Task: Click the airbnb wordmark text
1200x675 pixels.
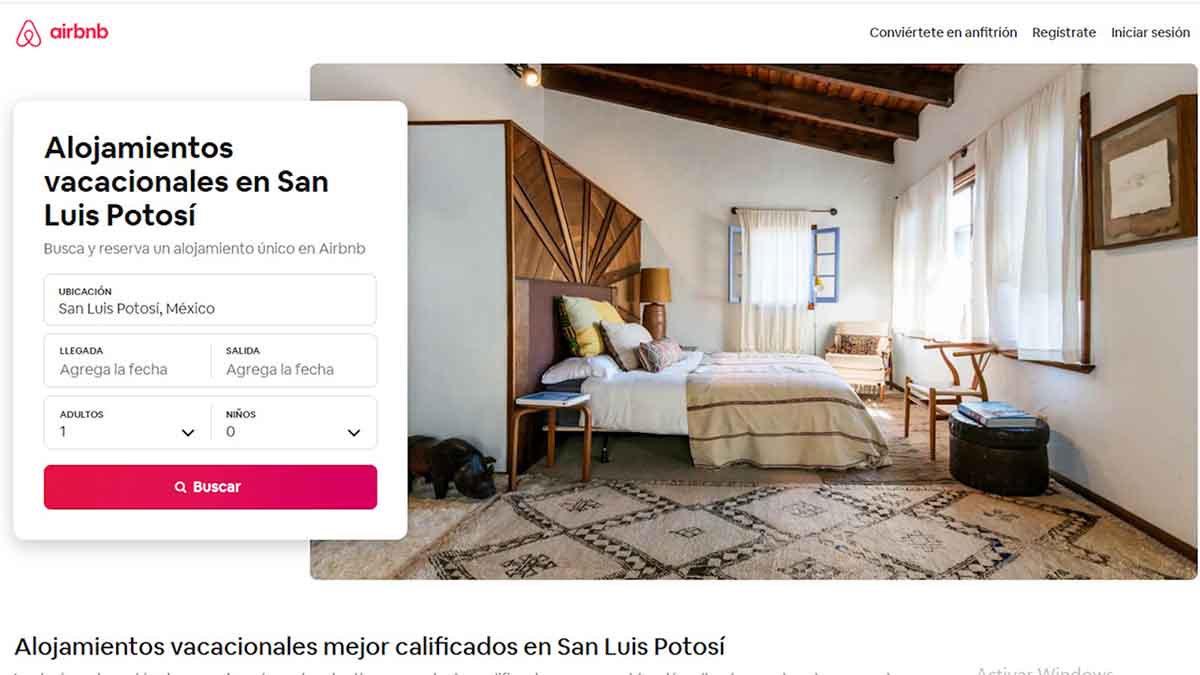Action: click(x=79, y=32)
